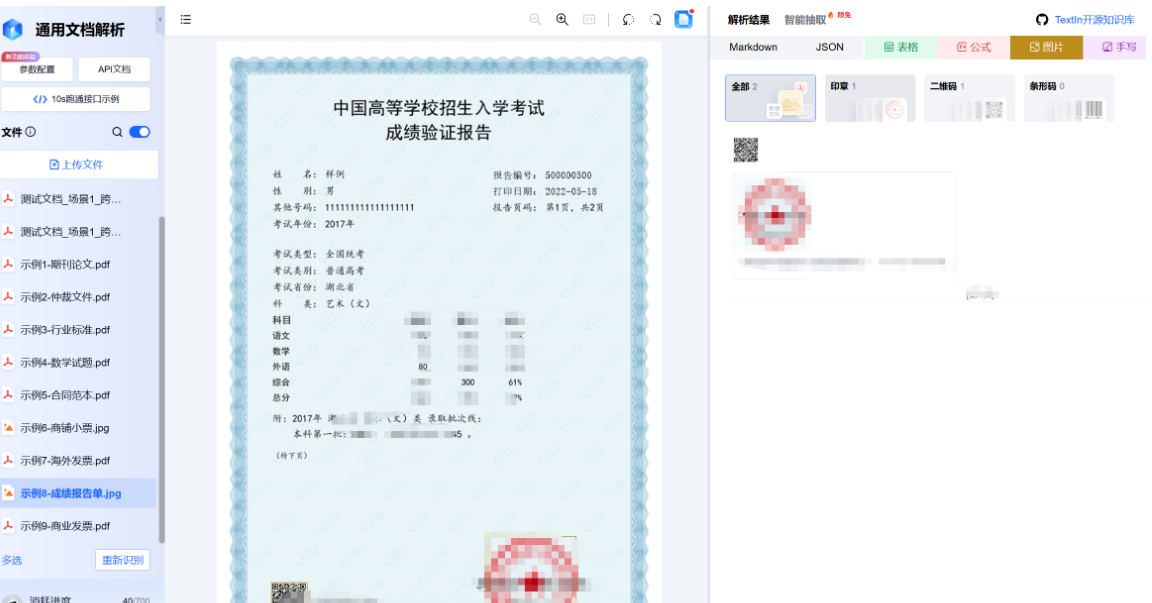Click the zoom in magnifier icon
This screenshot has height=603, width=1152.
[x=562, y=20]
